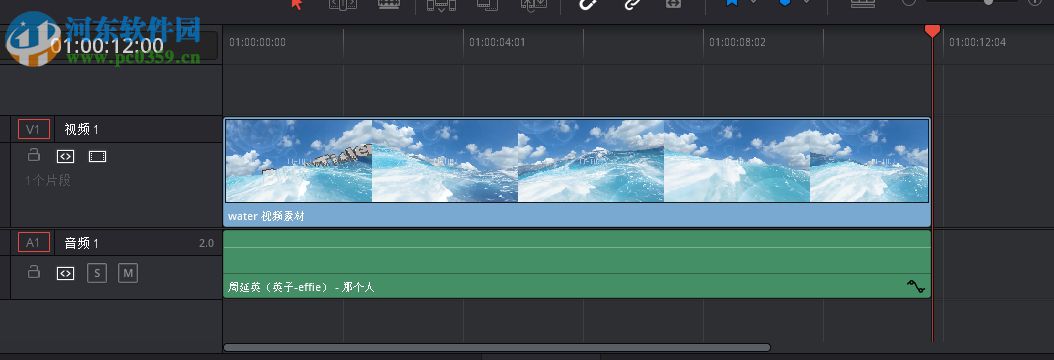
Task: Click the V1 destination control button
Action: (x=34, y=129)
